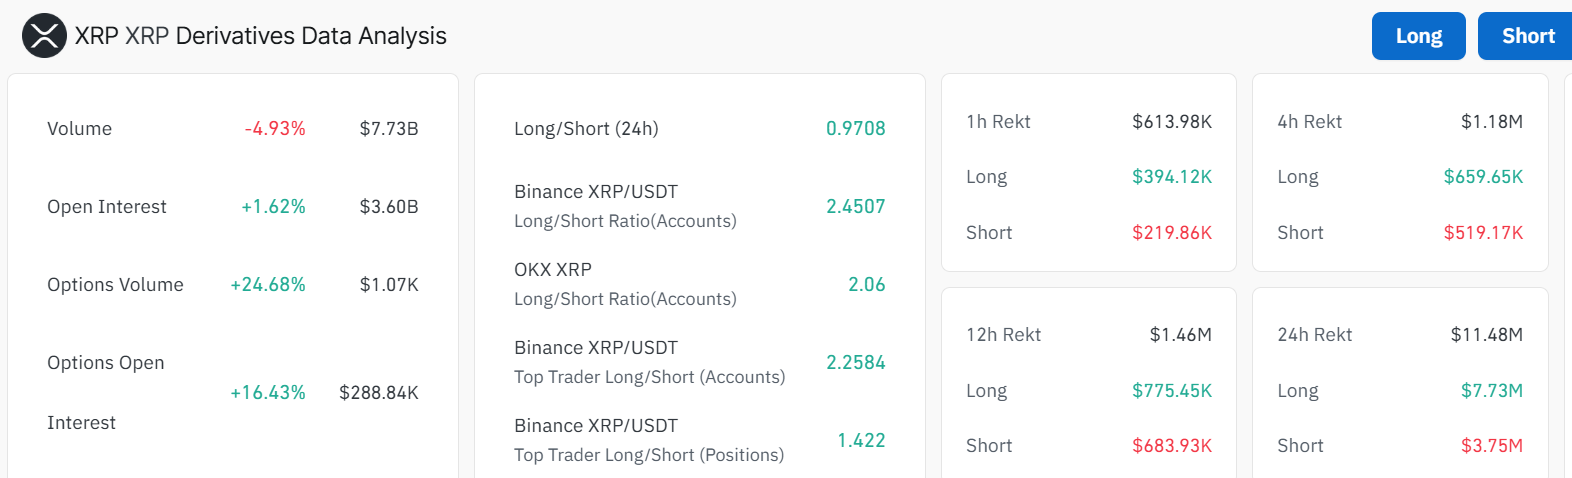Click the 12h Rekt Long $775.45K value

[x=1172, y=390]
